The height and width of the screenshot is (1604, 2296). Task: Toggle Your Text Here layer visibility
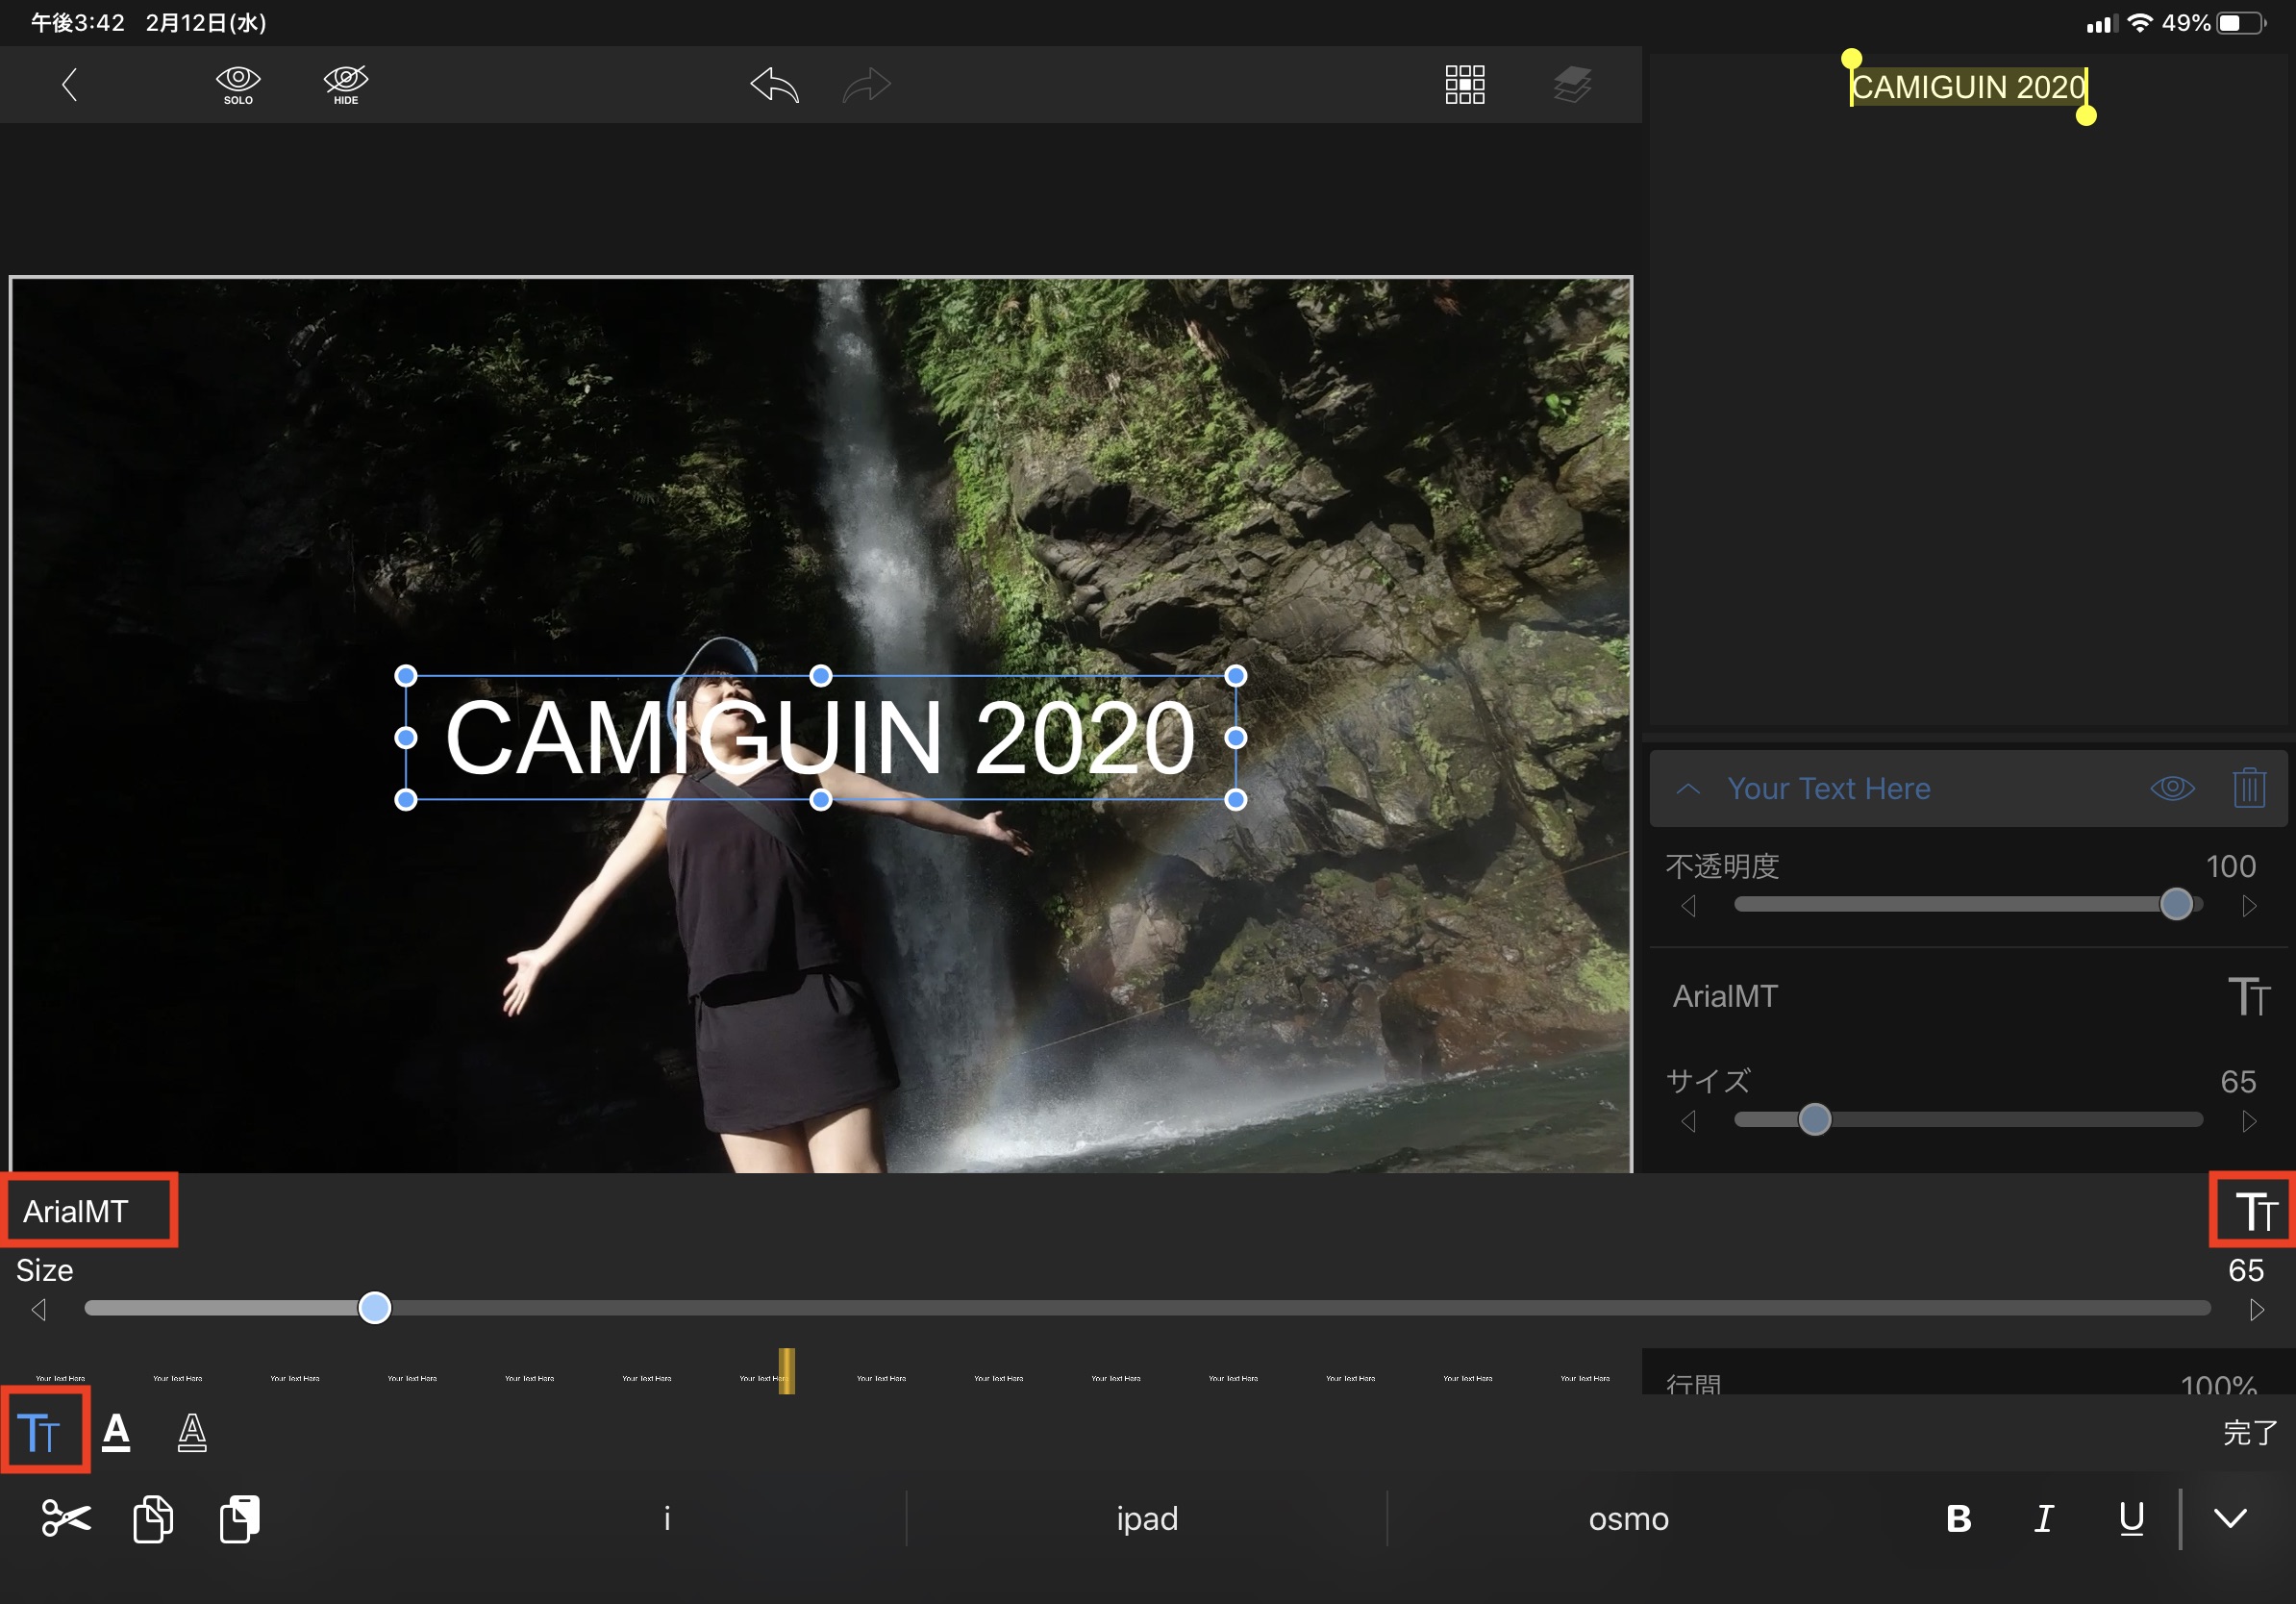point(2172,788)
